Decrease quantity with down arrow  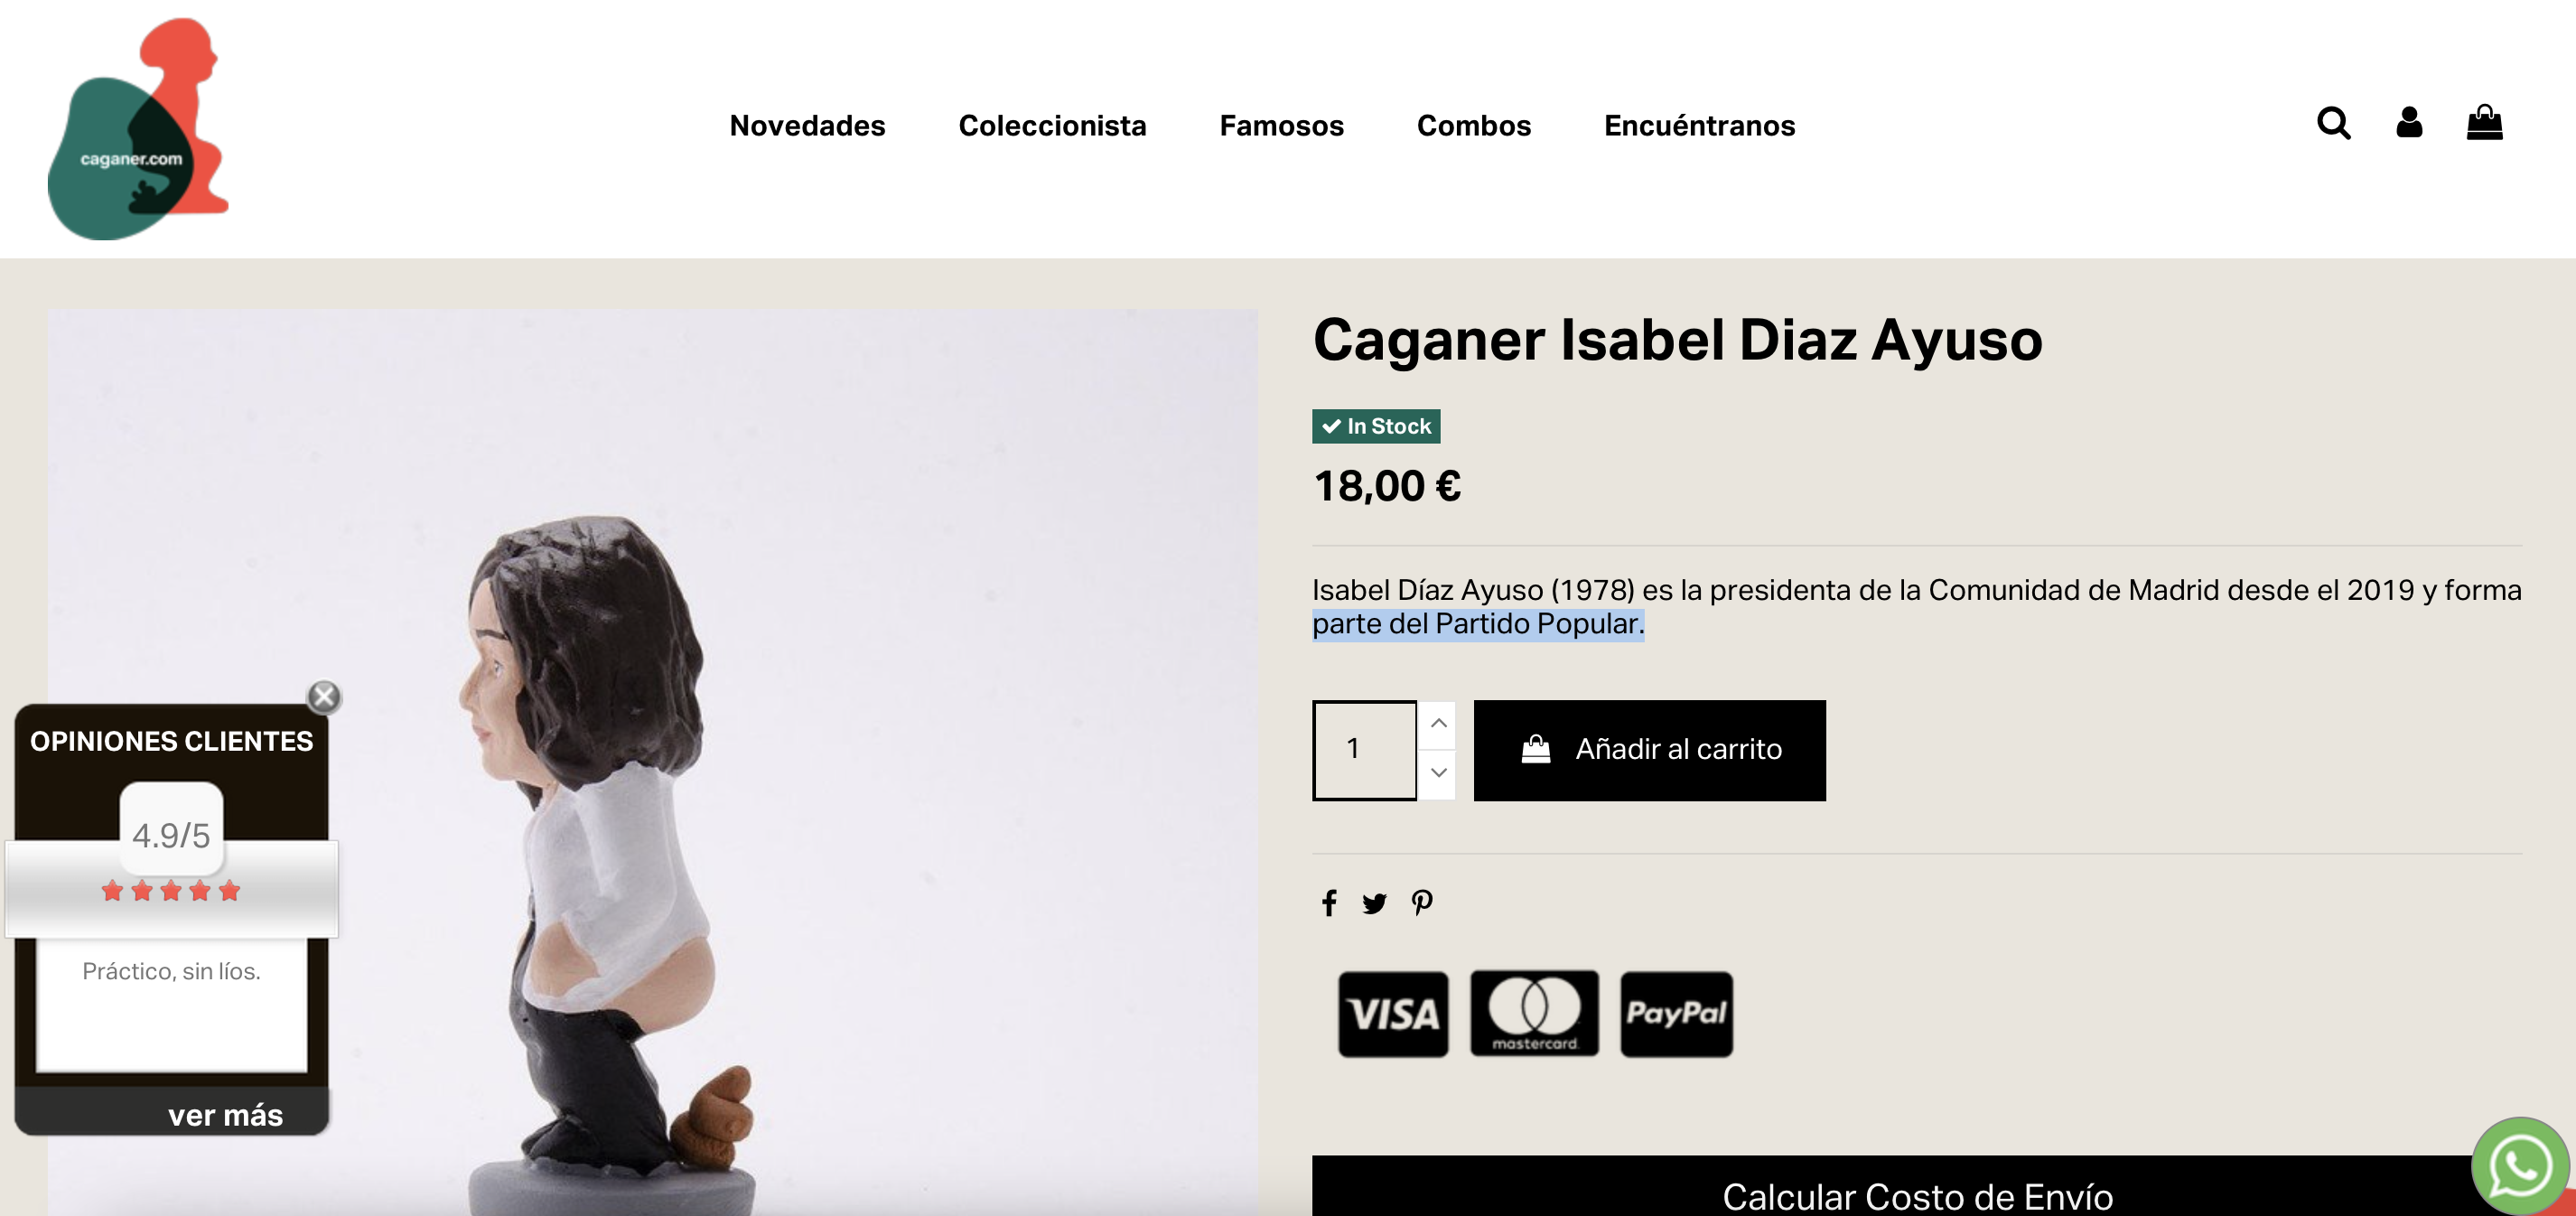[x=1438, y=774]
